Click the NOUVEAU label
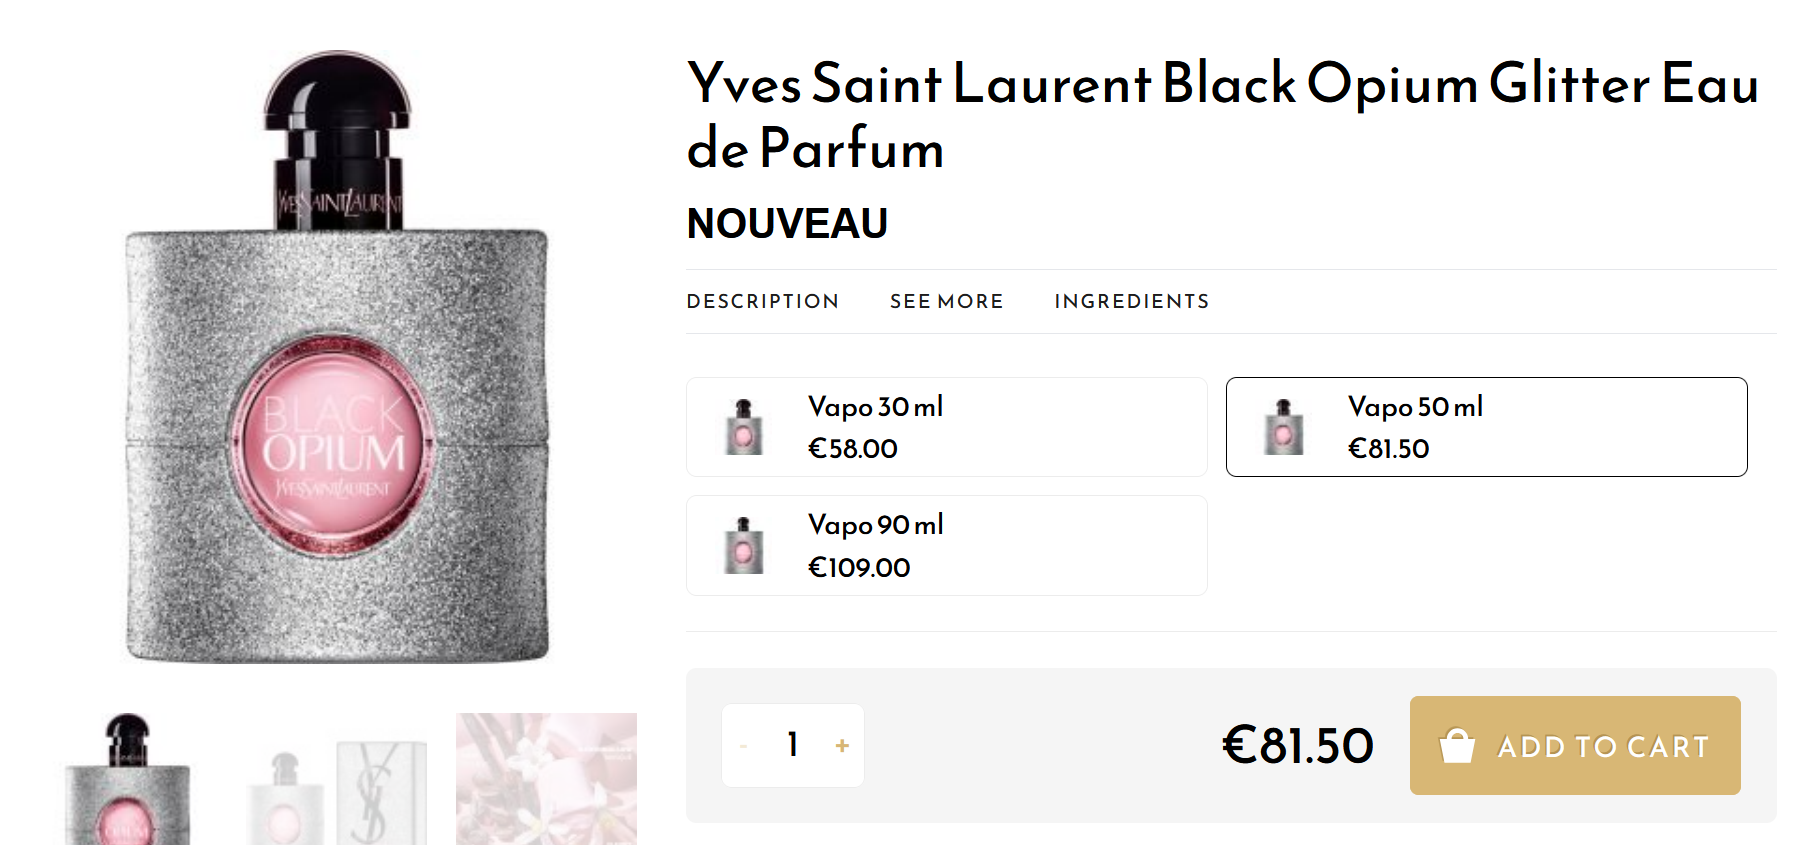This screenshot has width=1802, height=845. click(787, 223)
